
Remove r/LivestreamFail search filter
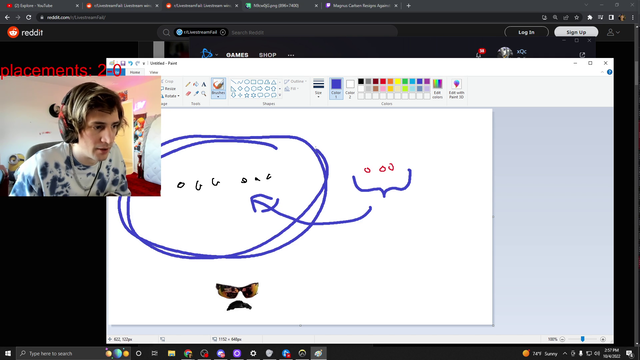coord(223,32)
